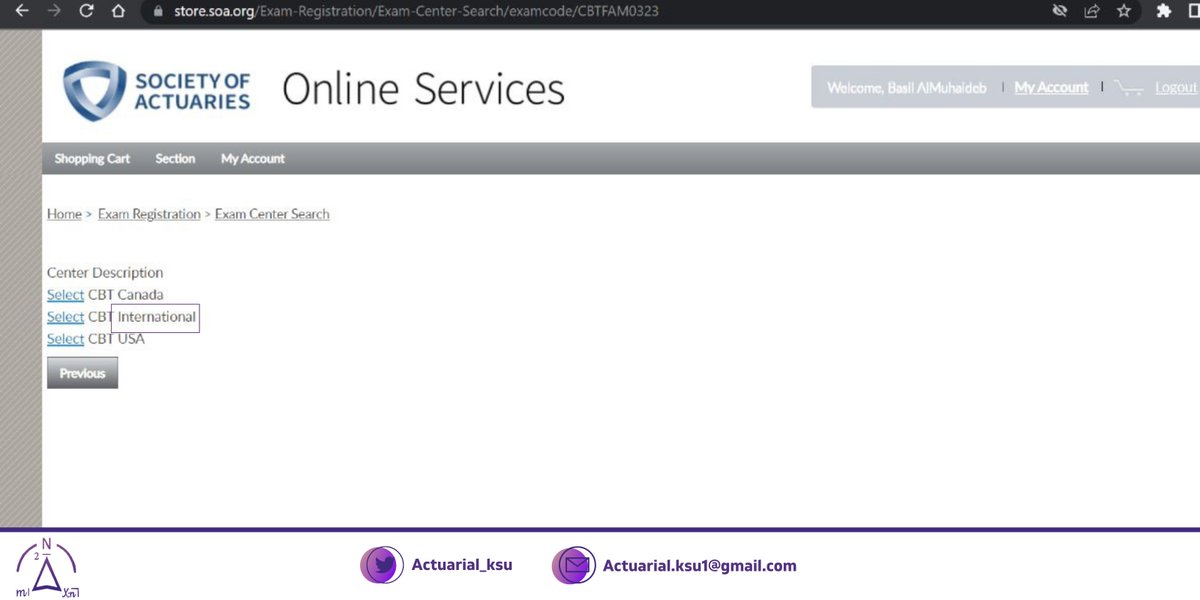The height and width of the screenshot is (600, 1200).
Task: Go to Home in the breadcrumb
Action: (x=64, y=214)
